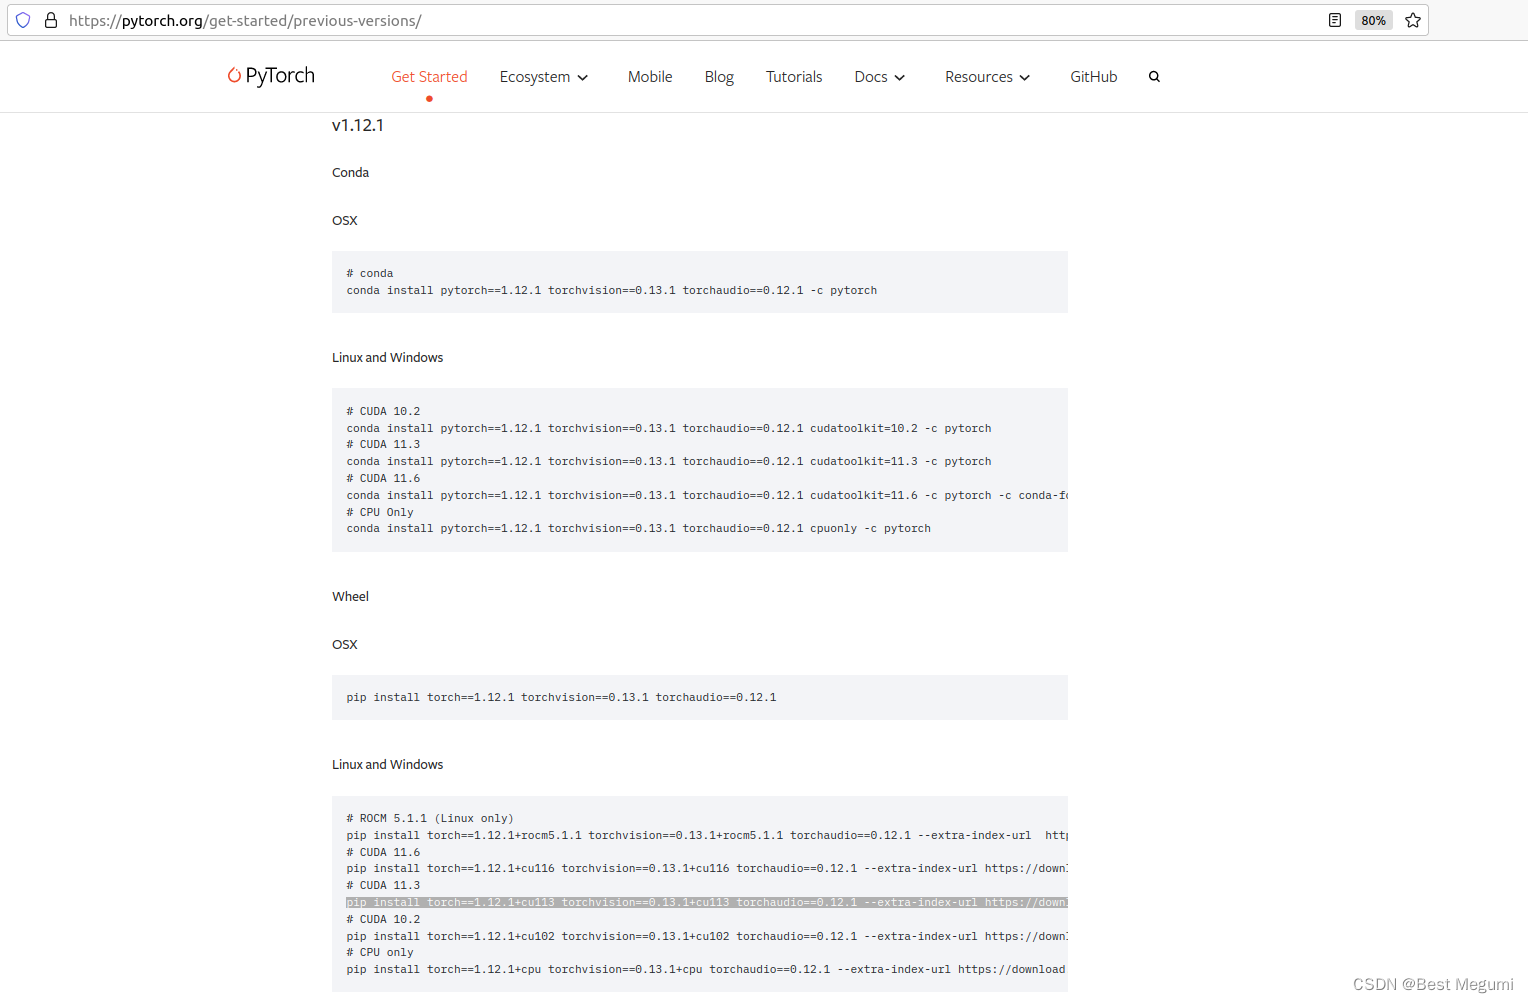This screenshot has height=1003, width=1528.
Task: Open the GitHub link
Action: pyautogui.click(x=1093, y=76)
